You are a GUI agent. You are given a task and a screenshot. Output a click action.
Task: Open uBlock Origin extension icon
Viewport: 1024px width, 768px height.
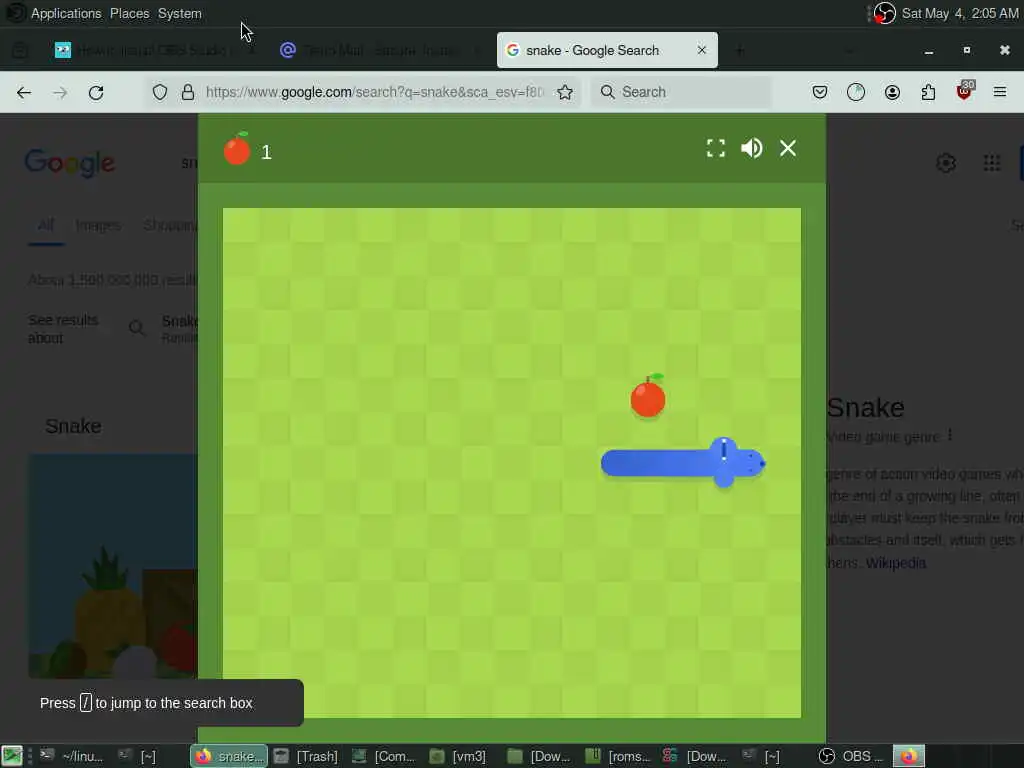coord(965,91)
